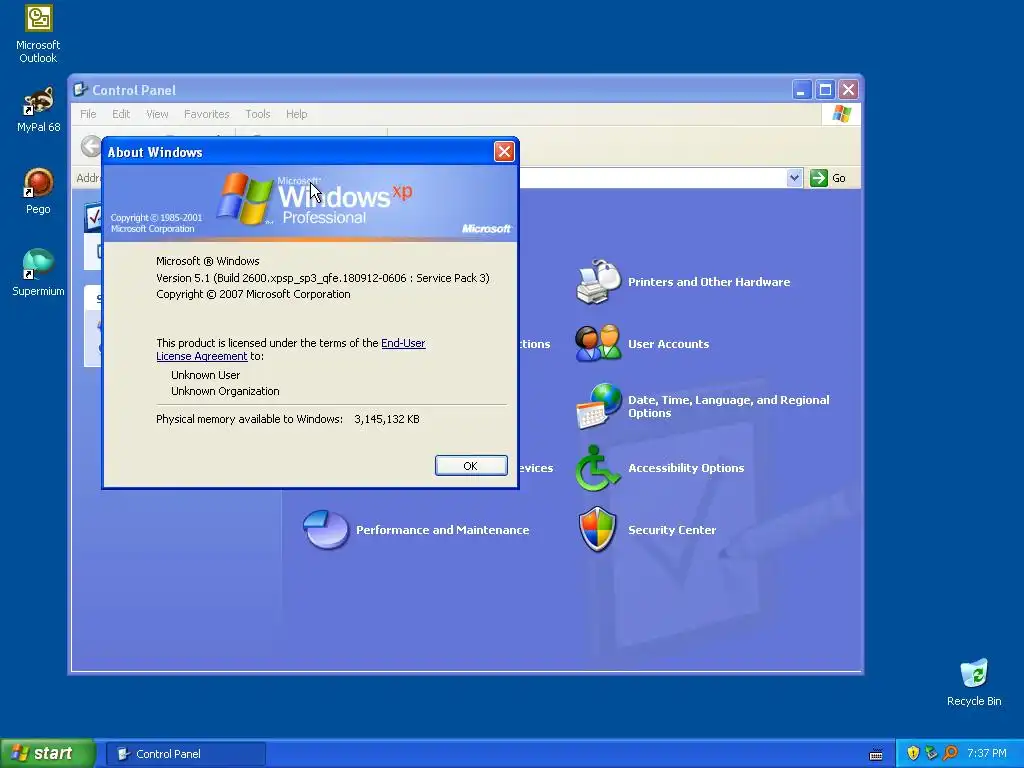Close the About Windows dialog

tap(504, 152)
